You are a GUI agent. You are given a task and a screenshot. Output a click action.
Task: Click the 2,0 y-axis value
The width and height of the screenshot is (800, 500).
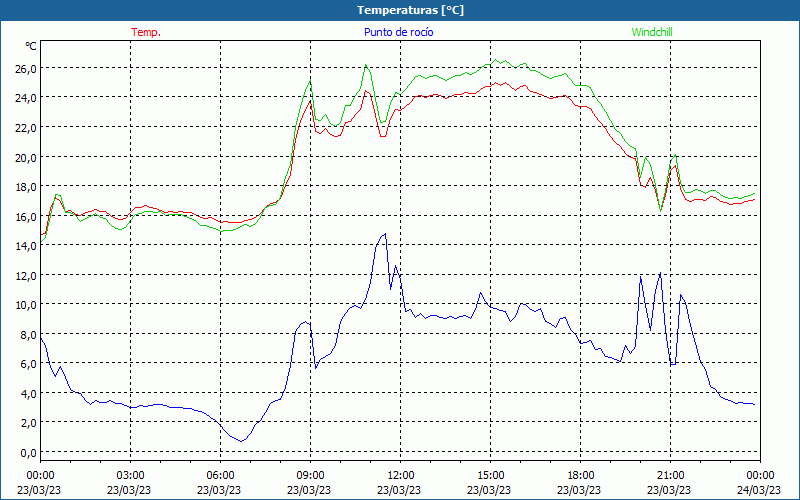[28, 423]
